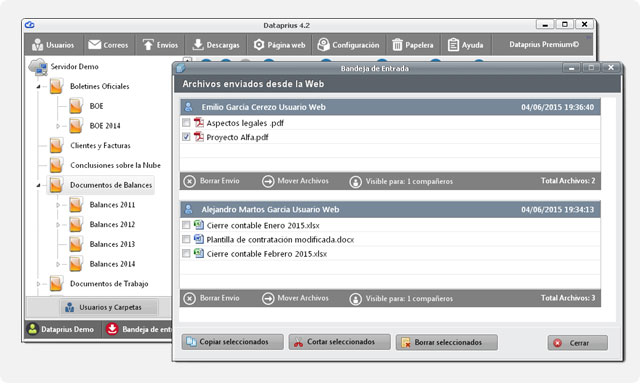Click Visible para compañeros in Alejandro's shipment
Image resolution: width=640 pixels, height=385 pixels.
401,299
